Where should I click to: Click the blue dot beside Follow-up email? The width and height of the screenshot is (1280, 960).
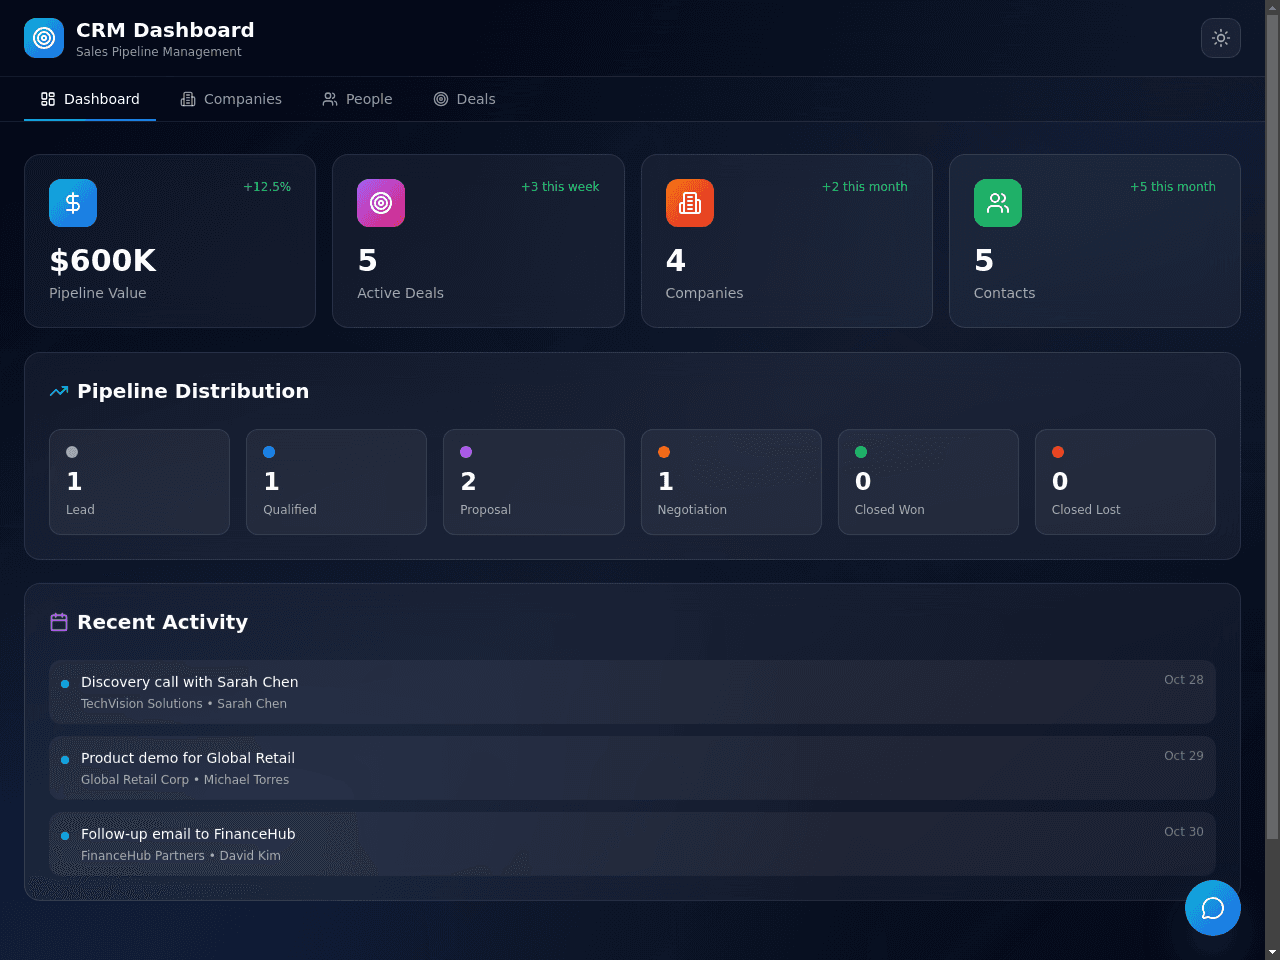click(x=65, y=836)
